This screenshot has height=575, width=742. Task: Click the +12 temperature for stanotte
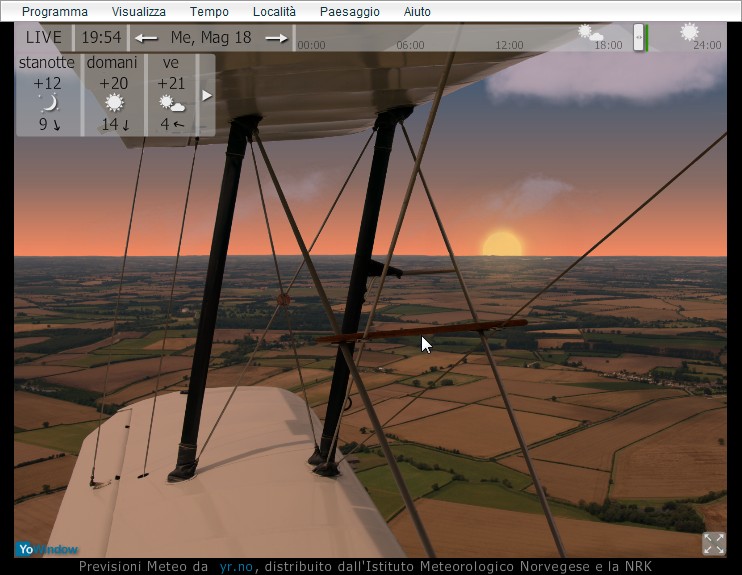pyautogui.click(x=47, y=84)
